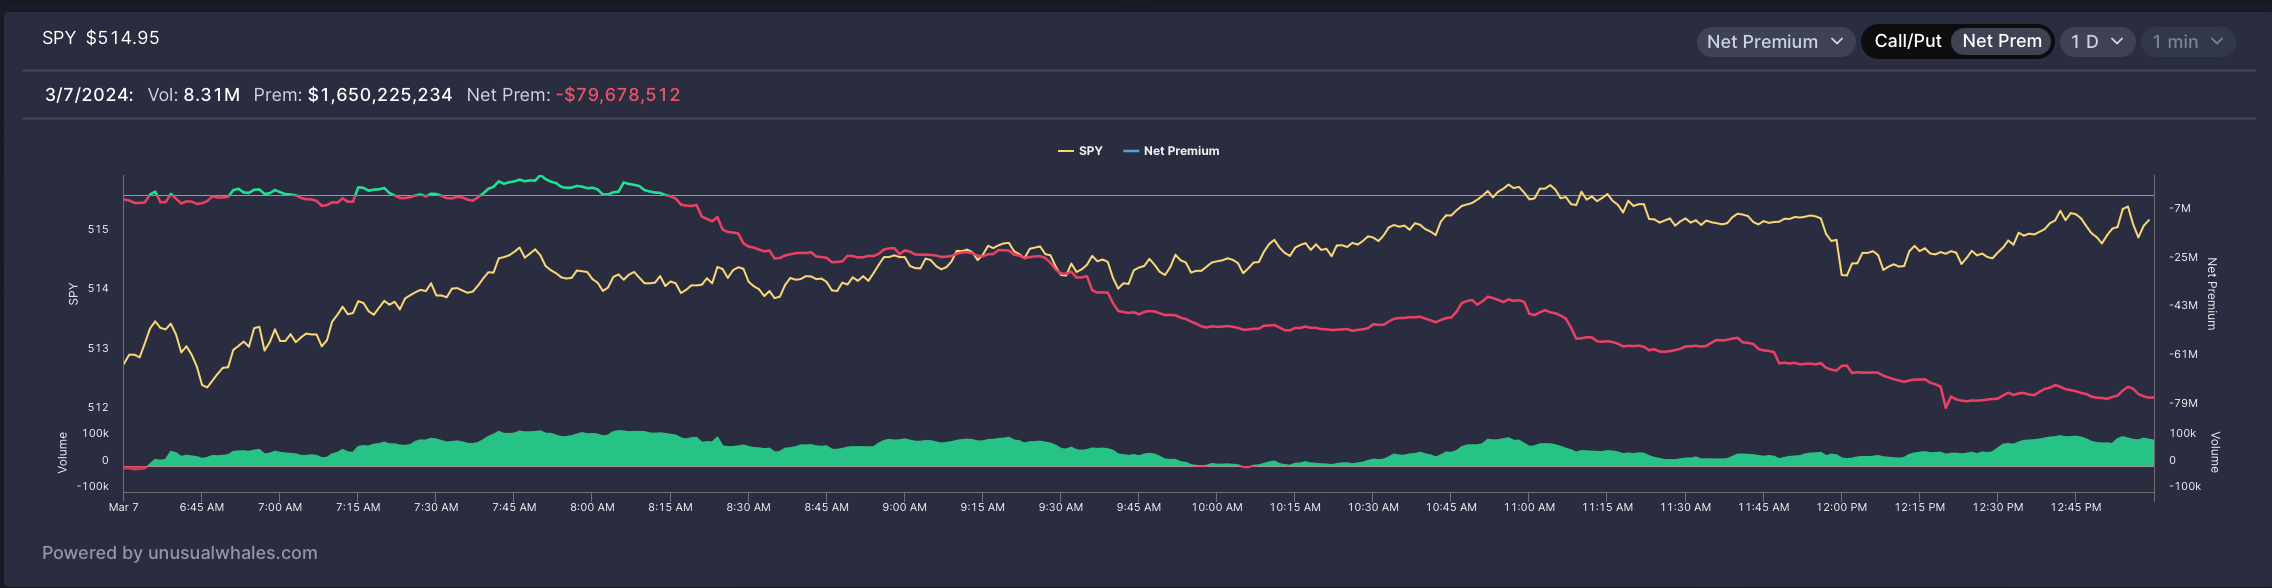Click the Prem: $1,650,225,234 value

click(353, 95)
